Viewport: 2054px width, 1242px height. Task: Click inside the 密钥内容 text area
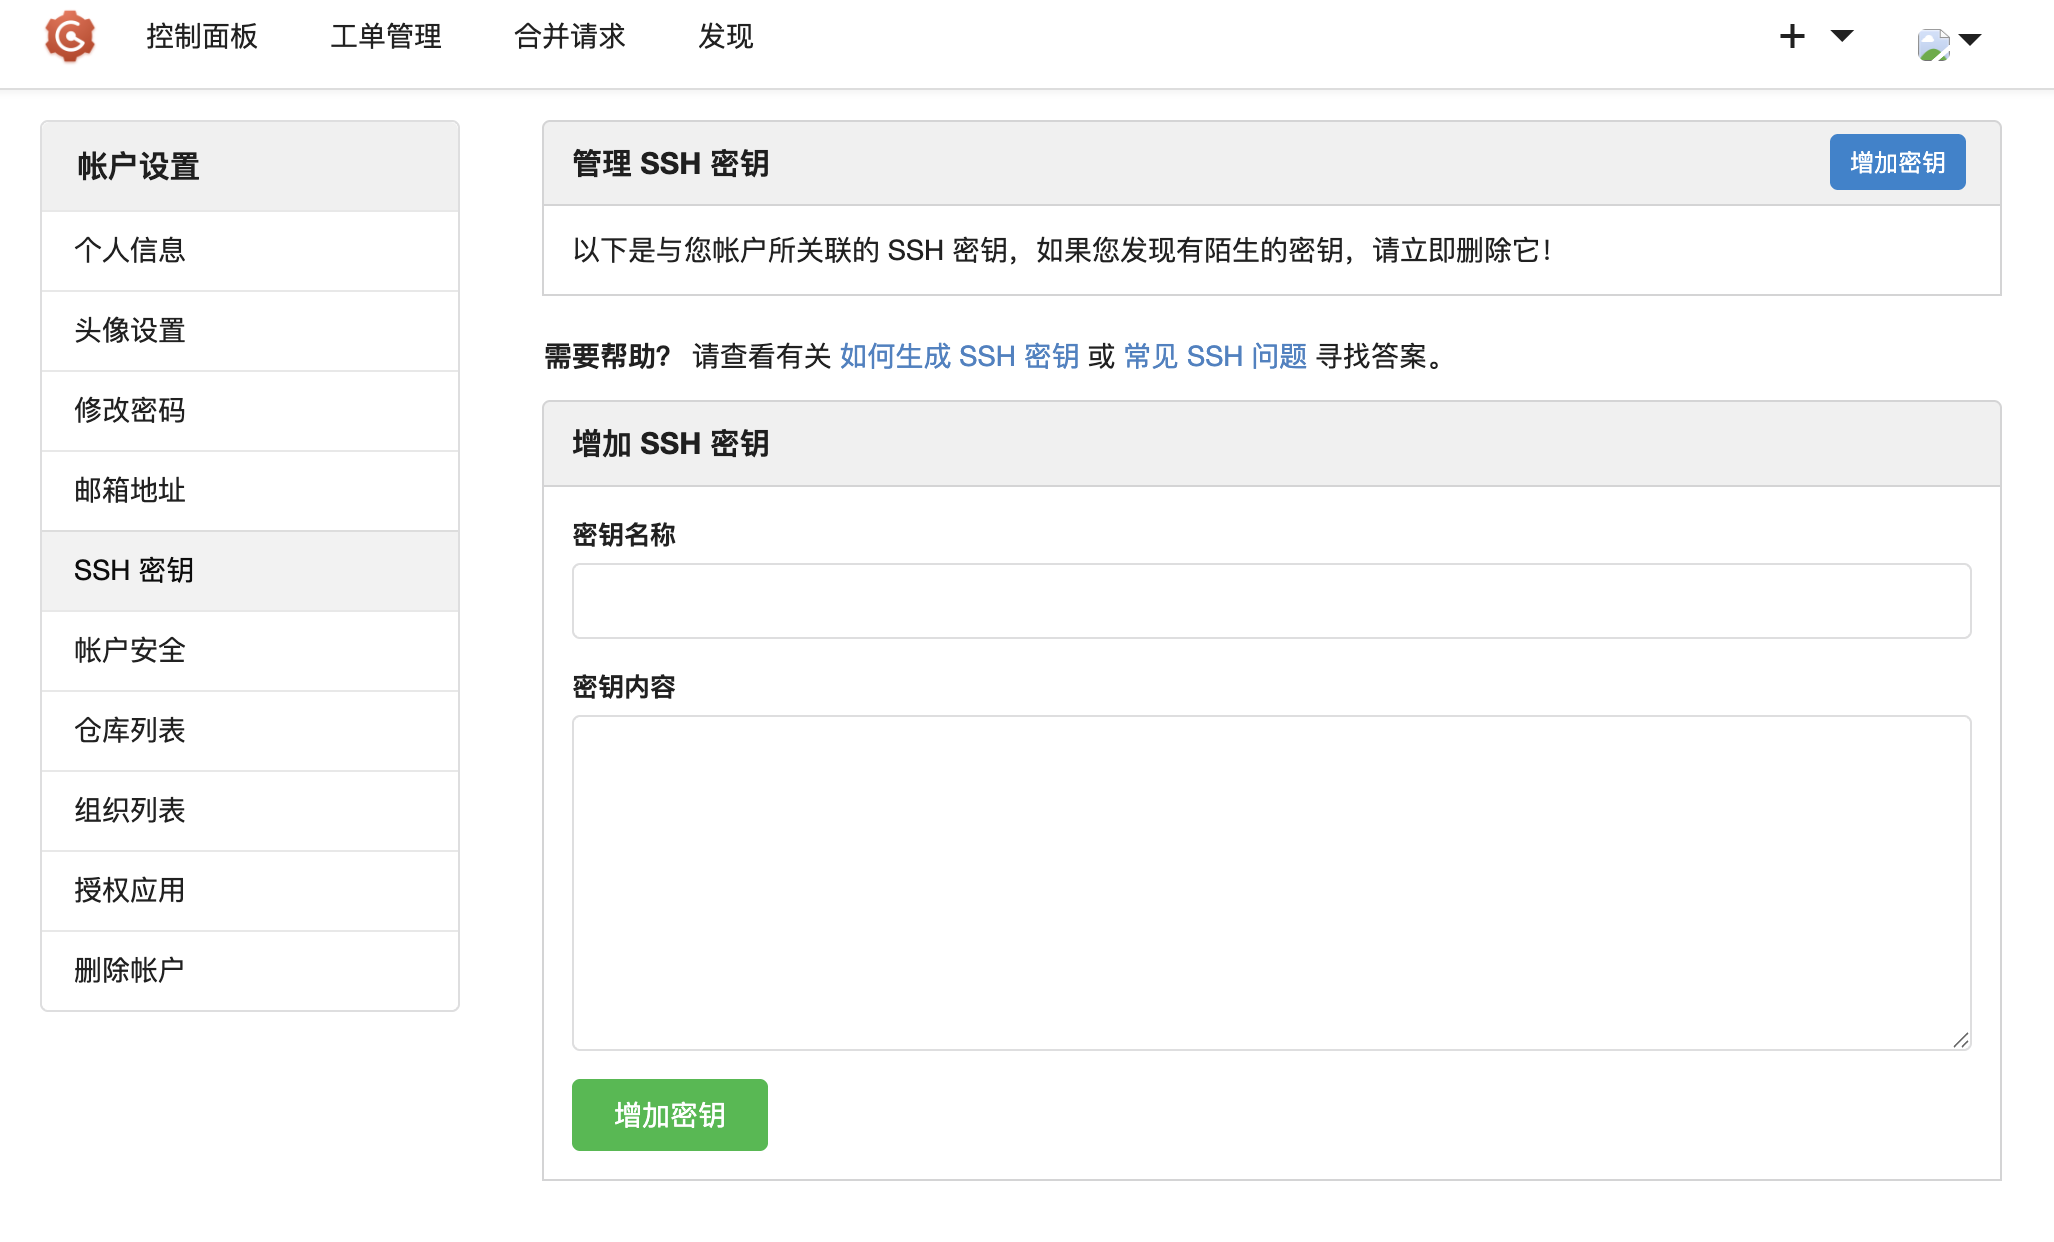click(1271, 882)
